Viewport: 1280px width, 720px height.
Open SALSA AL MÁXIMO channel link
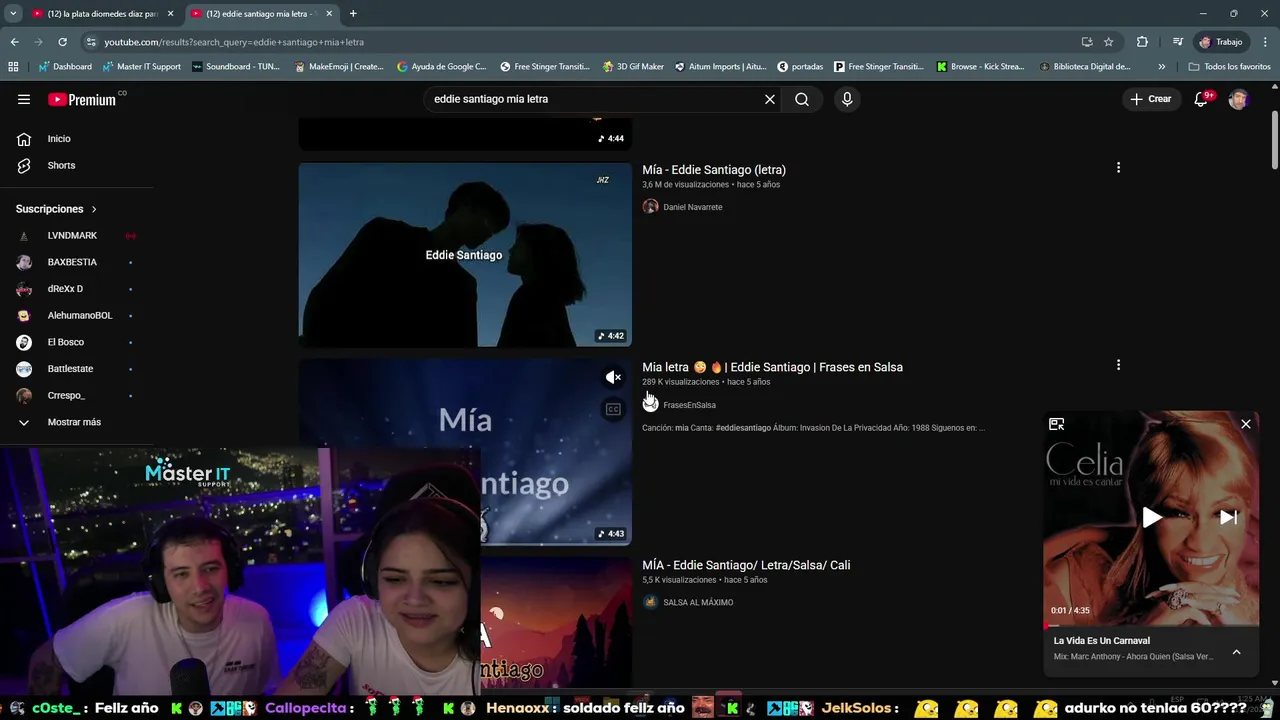coord(698,602)
